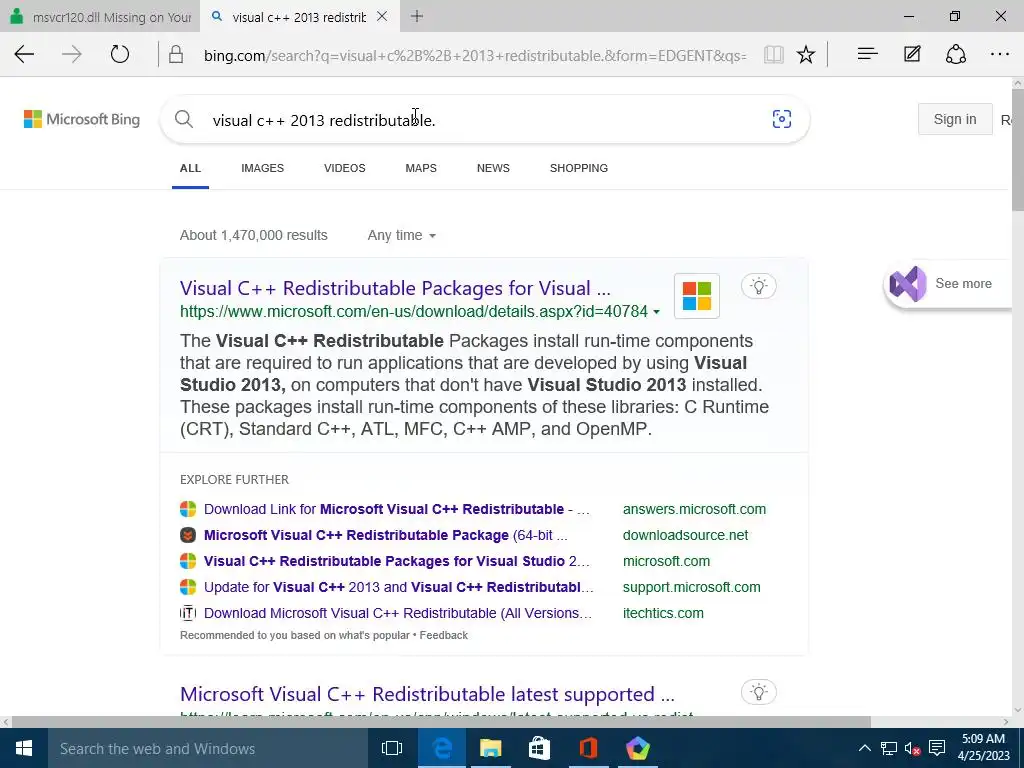The height and width of the screenshot is (768, 1024).
Task: Expand the arrow beside microsoft.com URL
Action: (x=656, y=312)
